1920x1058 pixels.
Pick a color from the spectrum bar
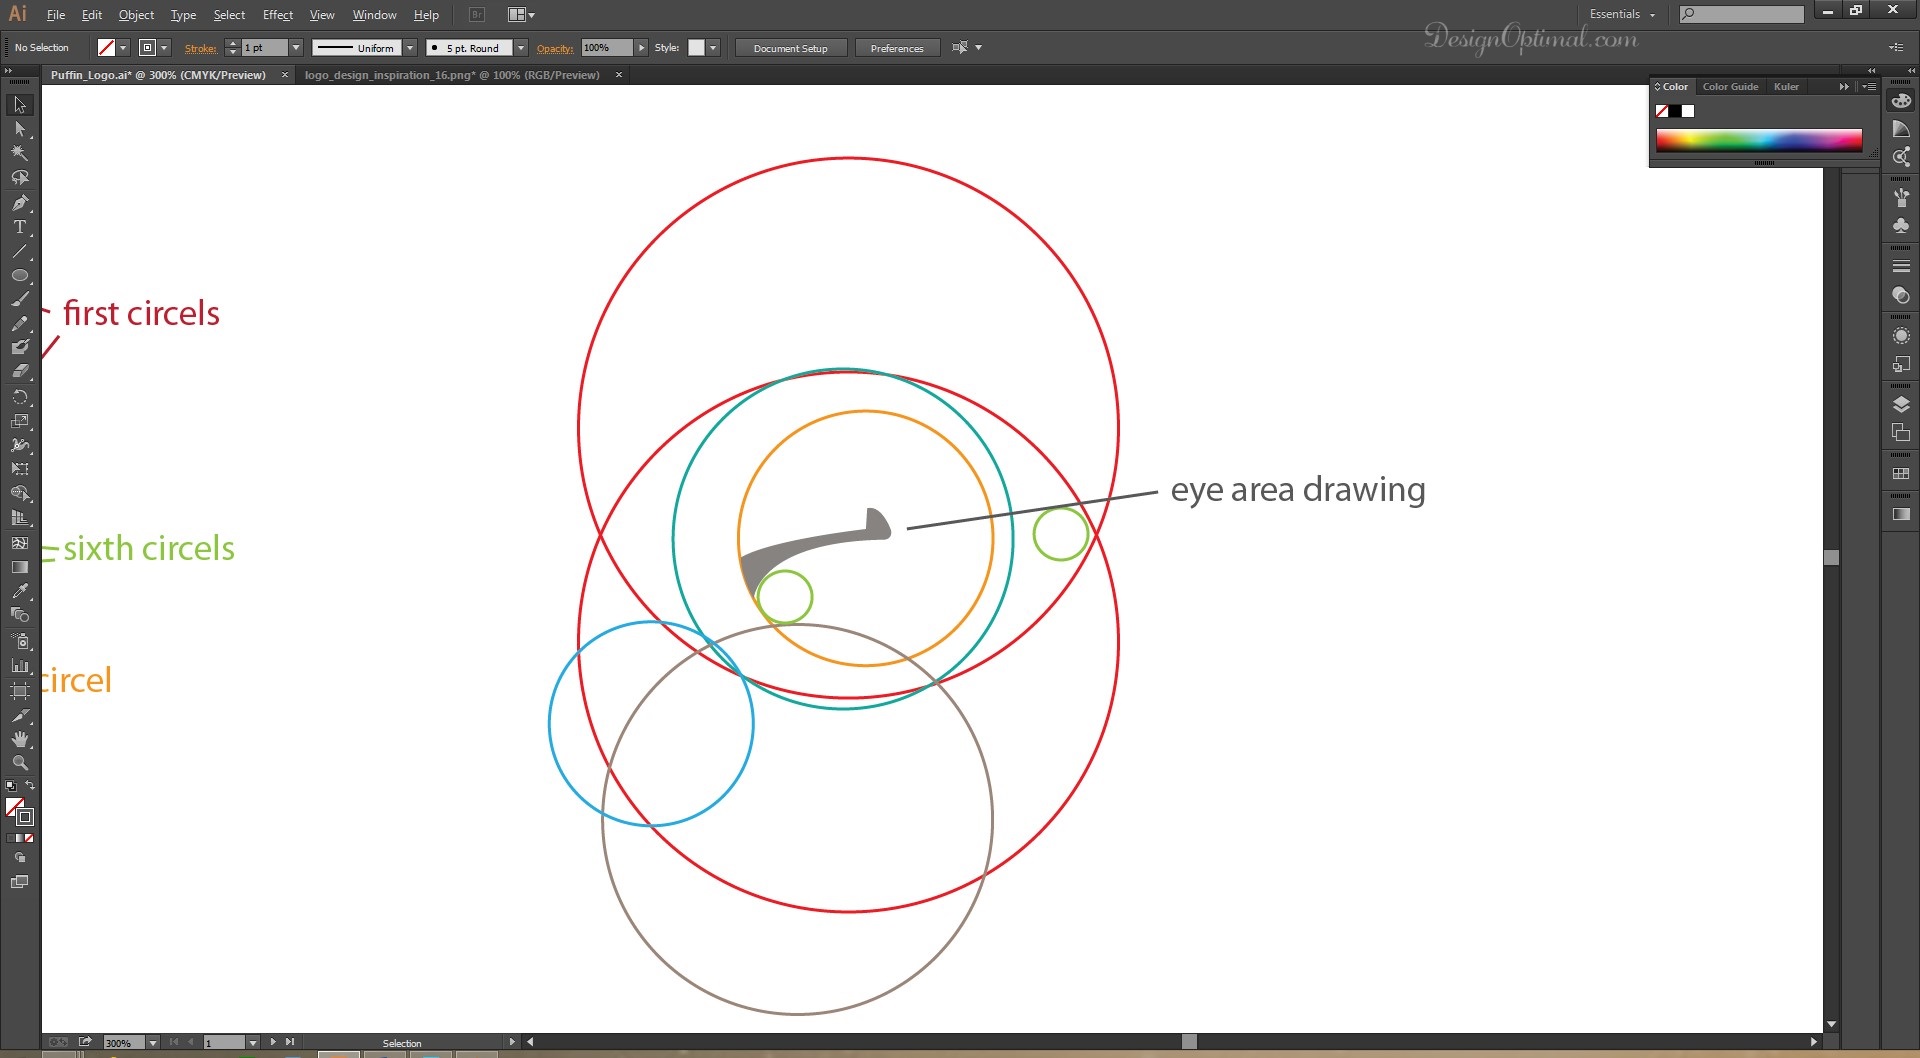1759,140
